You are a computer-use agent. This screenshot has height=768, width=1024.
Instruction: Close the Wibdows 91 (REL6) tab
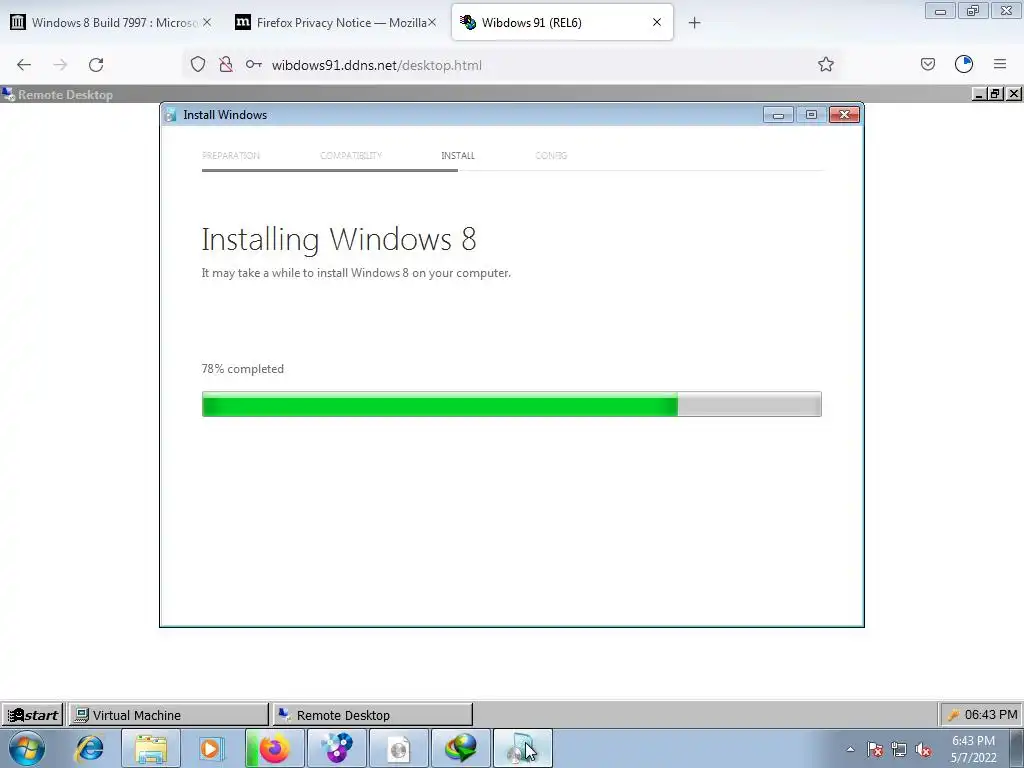coord(657,22)
